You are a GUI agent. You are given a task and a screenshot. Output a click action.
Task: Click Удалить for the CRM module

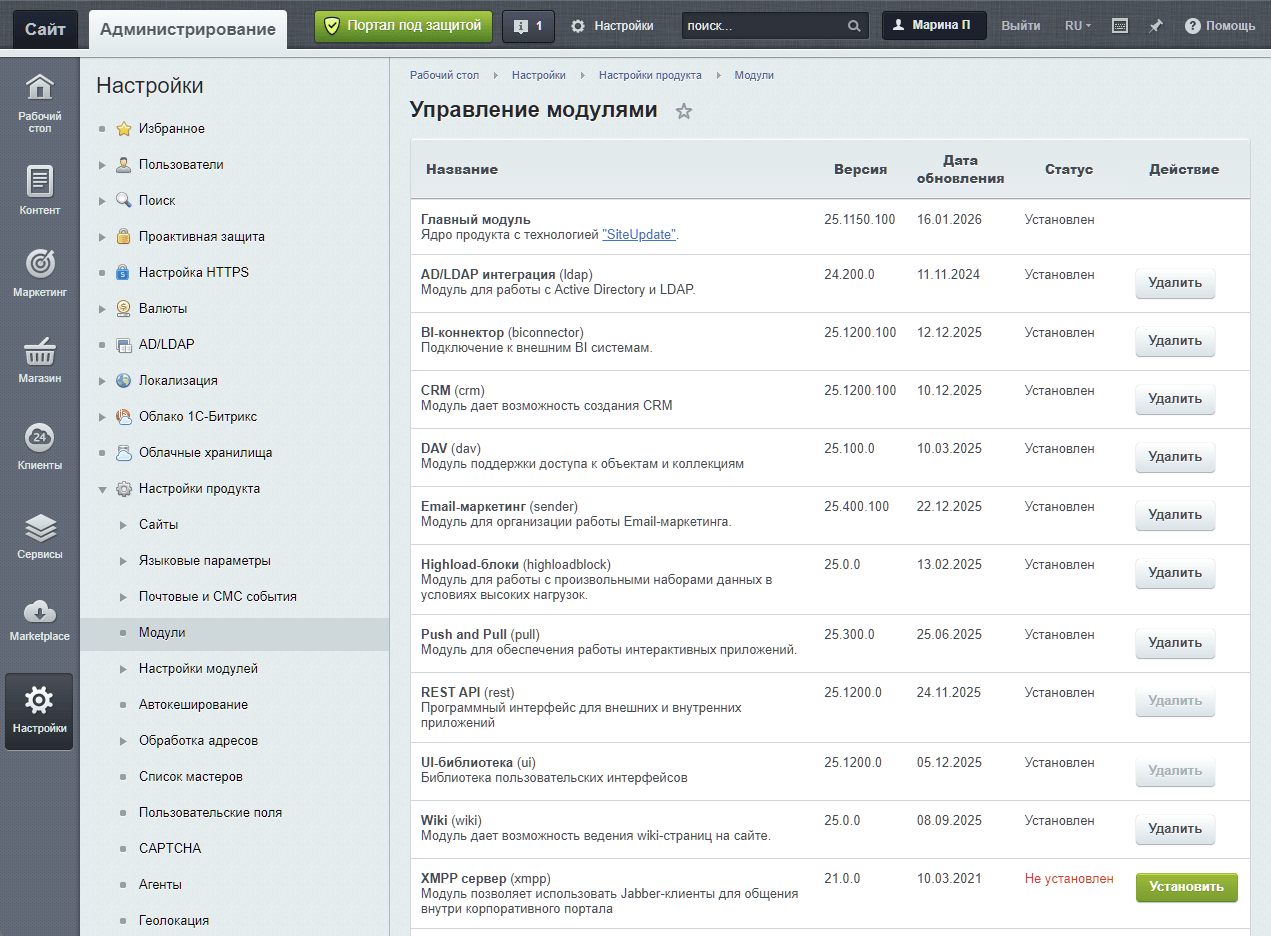click(x=1175, y=399)
